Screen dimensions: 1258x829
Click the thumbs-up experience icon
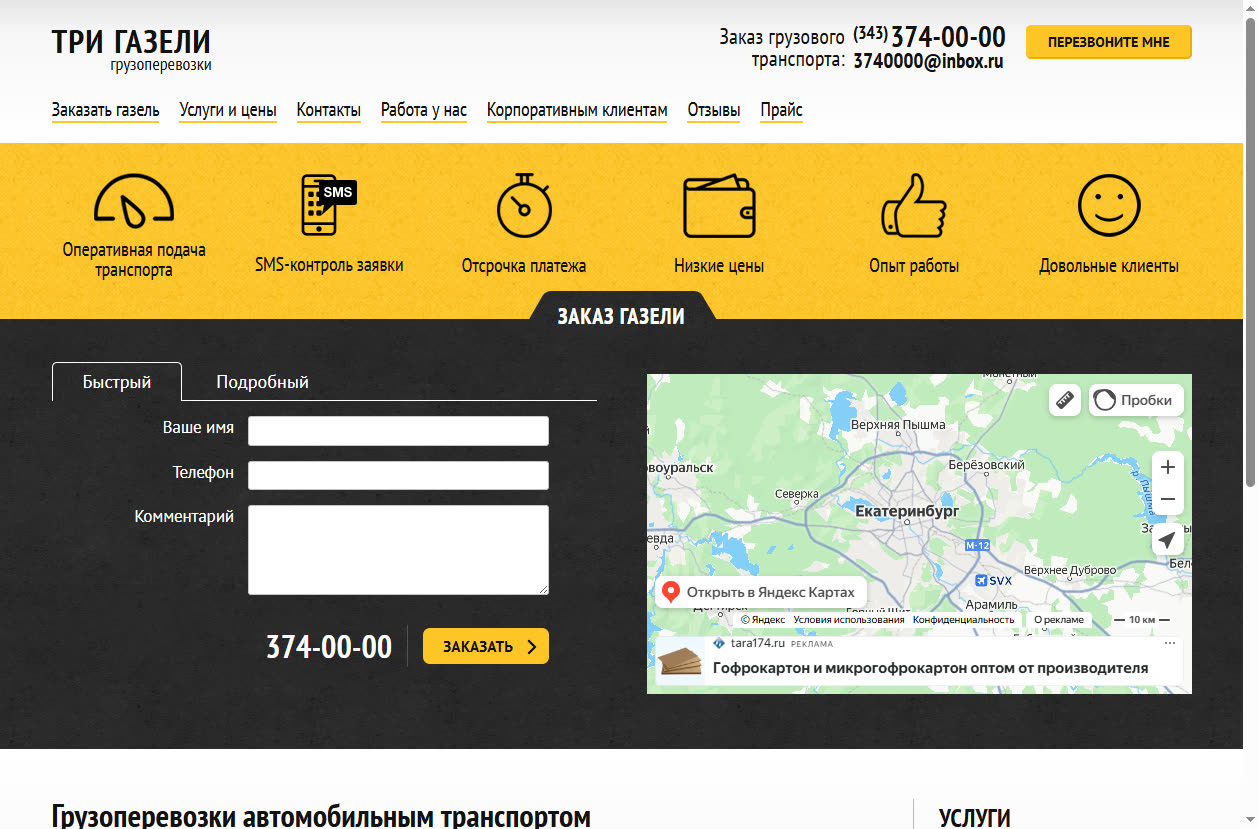point(914,205)
